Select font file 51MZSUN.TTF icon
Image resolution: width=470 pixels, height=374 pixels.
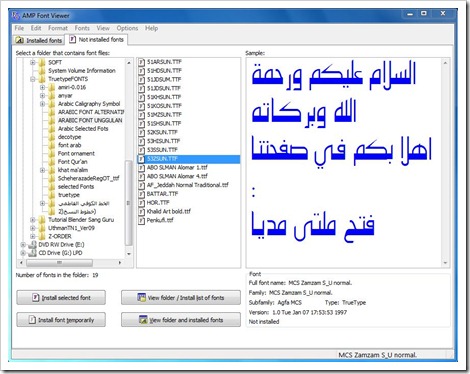(x=142, y=115)
